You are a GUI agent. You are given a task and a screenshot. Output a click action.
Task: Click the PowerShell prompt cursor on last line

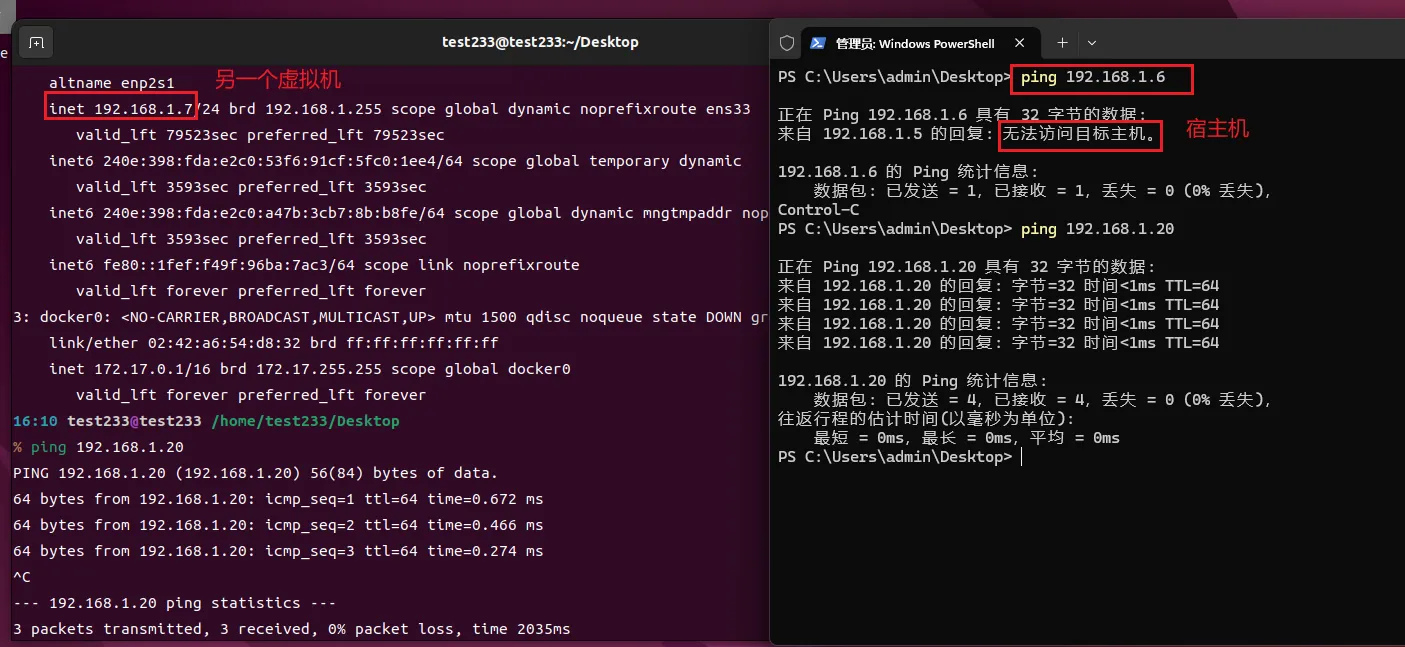click(1020, 457)
